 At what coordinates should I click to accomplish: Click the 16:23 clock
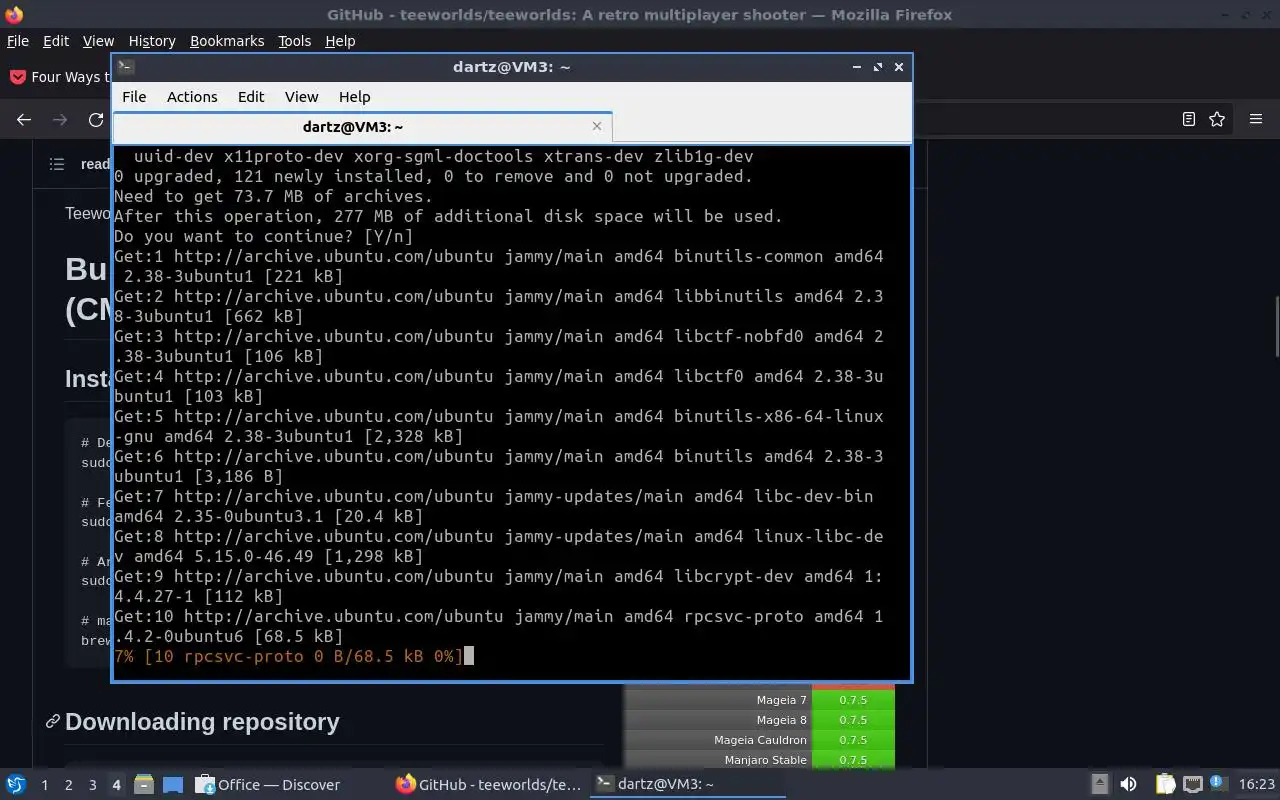(x=1257, y=785)
